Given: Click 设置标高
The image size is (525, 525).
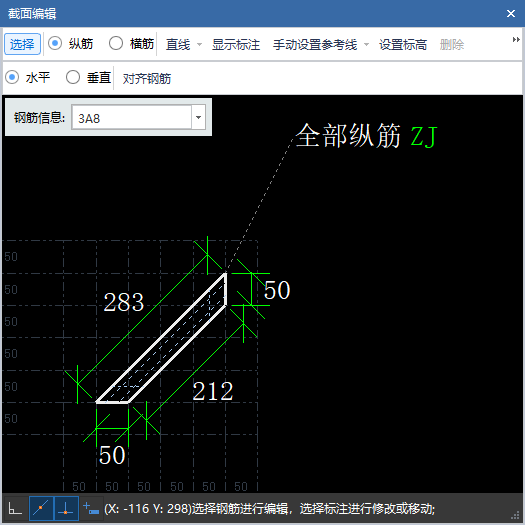Looking at the screenshot, I should (x=403, y=45).
